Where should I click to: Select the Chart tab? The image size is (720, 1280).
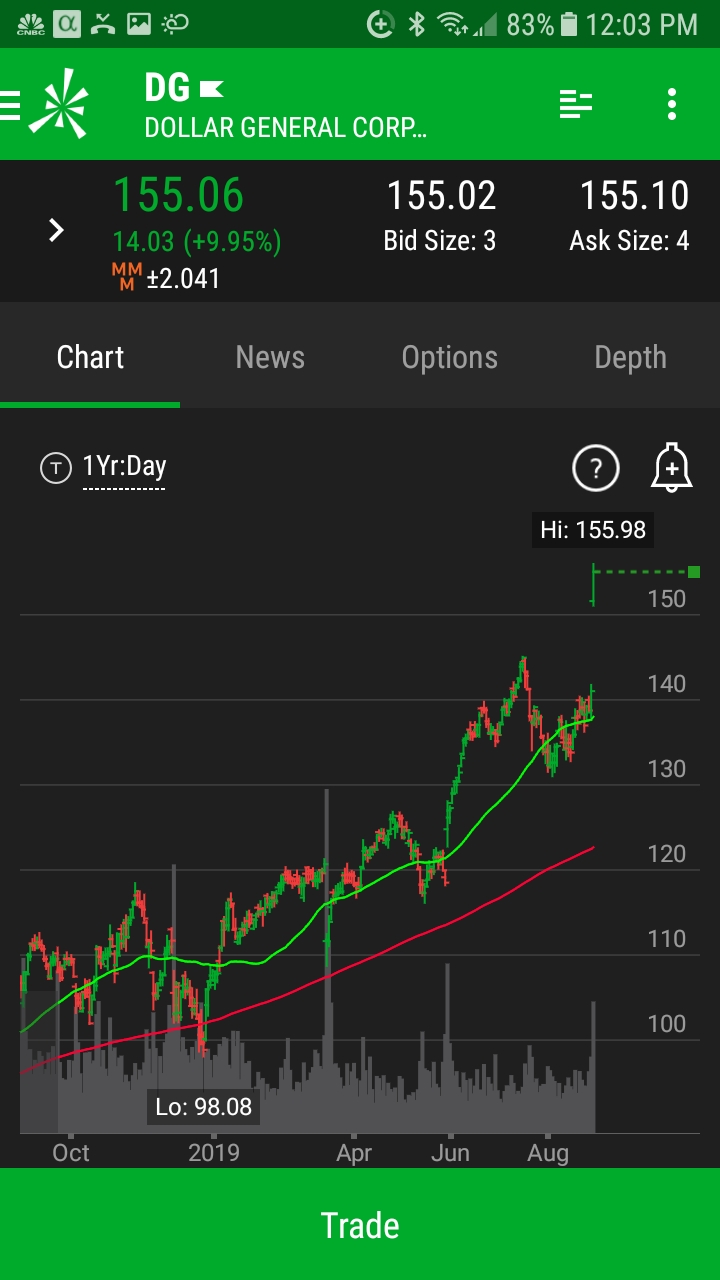tap(90, 358)
